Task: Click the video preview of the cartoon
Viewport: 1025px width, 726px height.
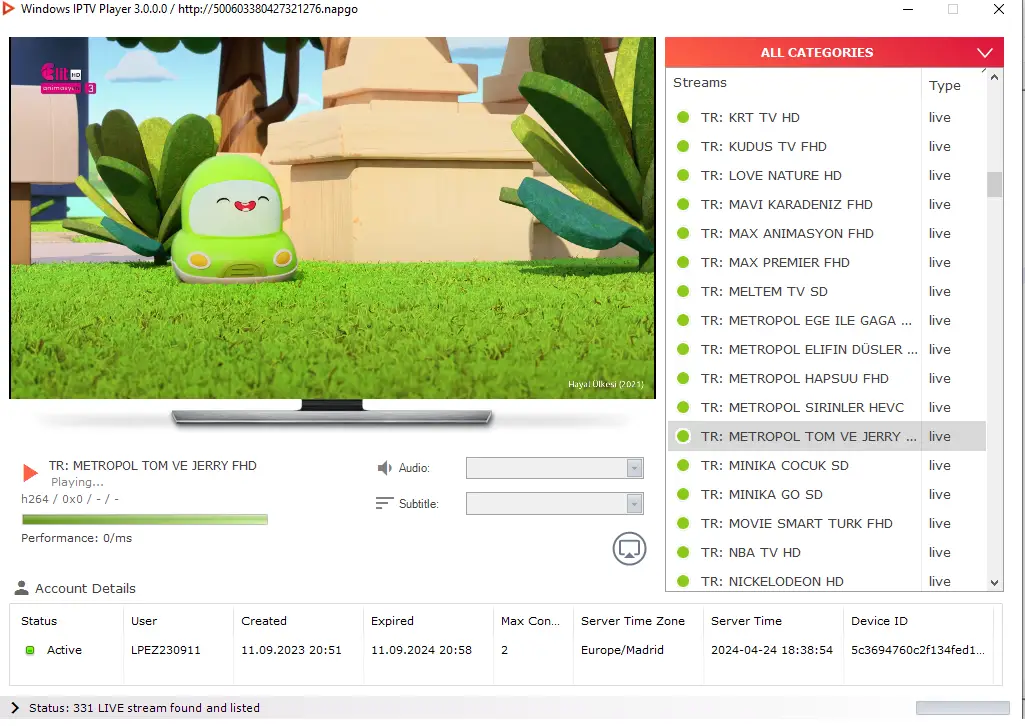Action: 332,218
